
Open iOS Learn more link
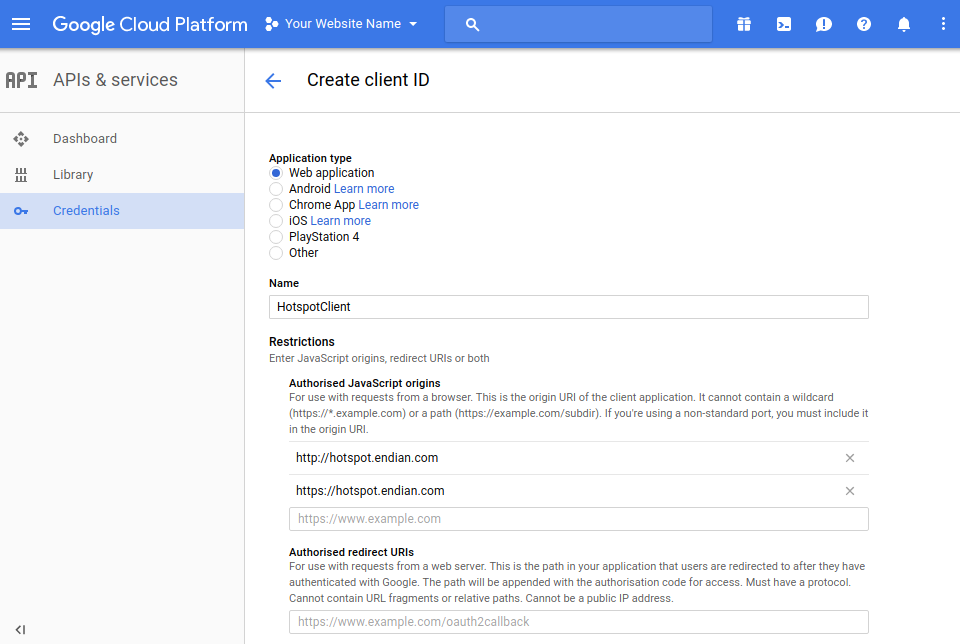(340, 220)
